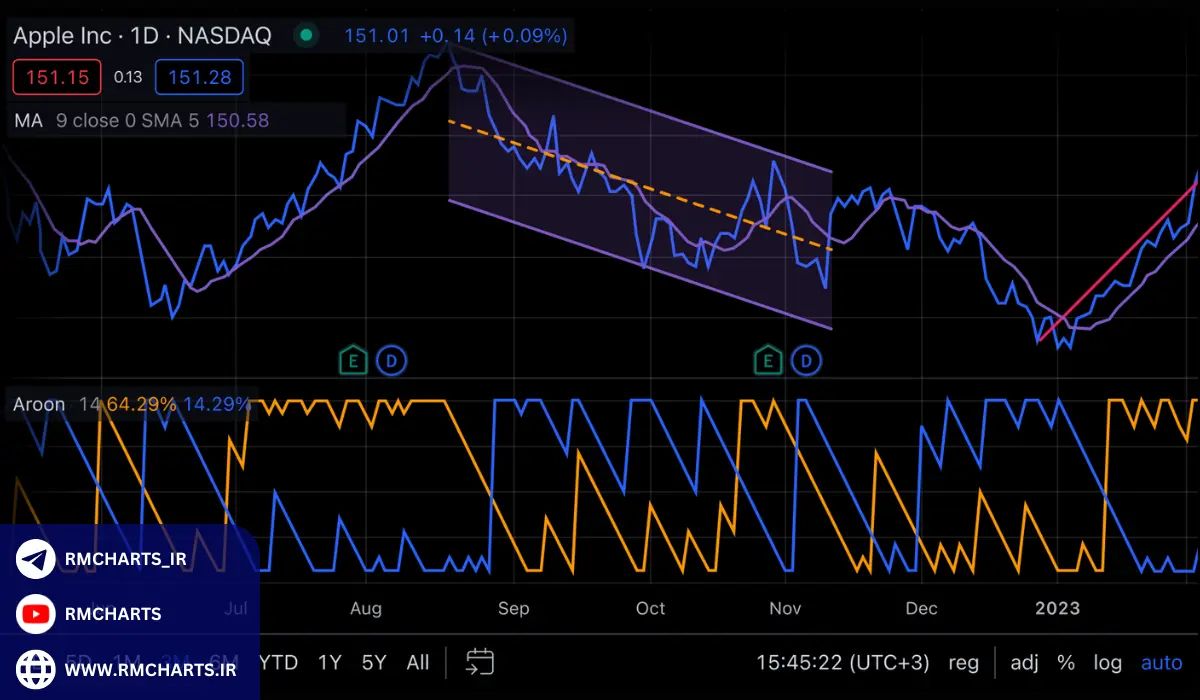The width and height of the screenshot is (1200, 700).
Task: Open the go-to-date calendar icon
Action: click(478, 662)
